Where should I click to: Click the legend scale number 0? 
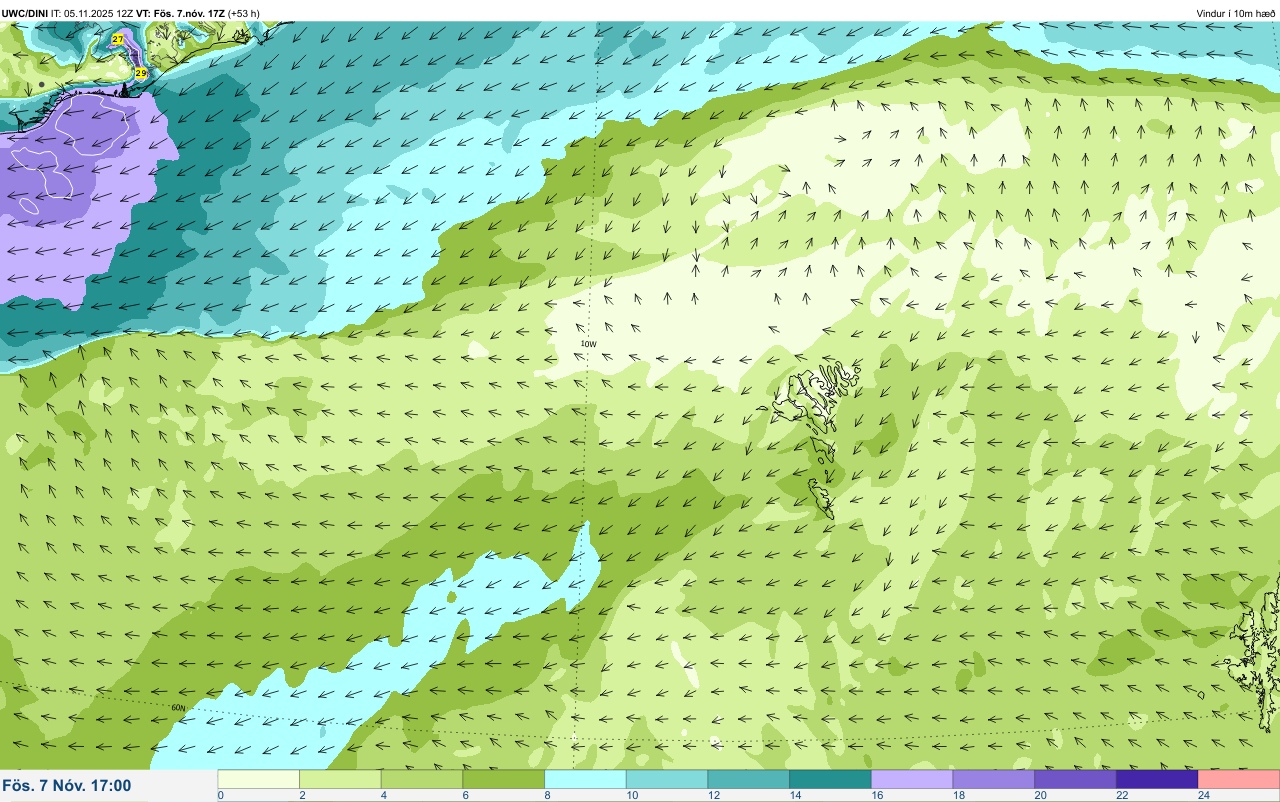click(220, 795)
